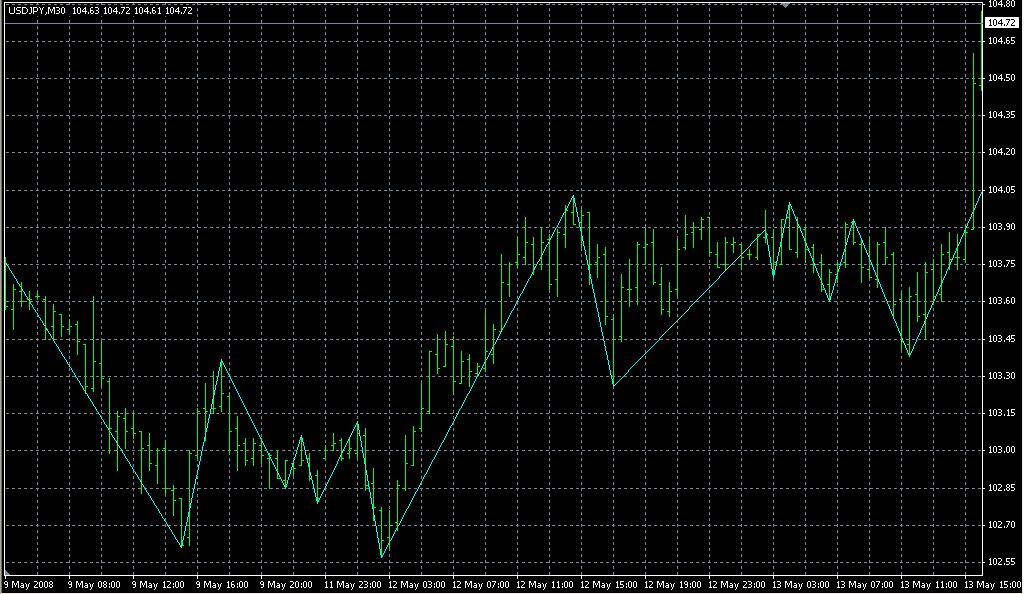Click the 12 May 19:00 time label
Screen dimensions: 1024x594
click(672, 584)
